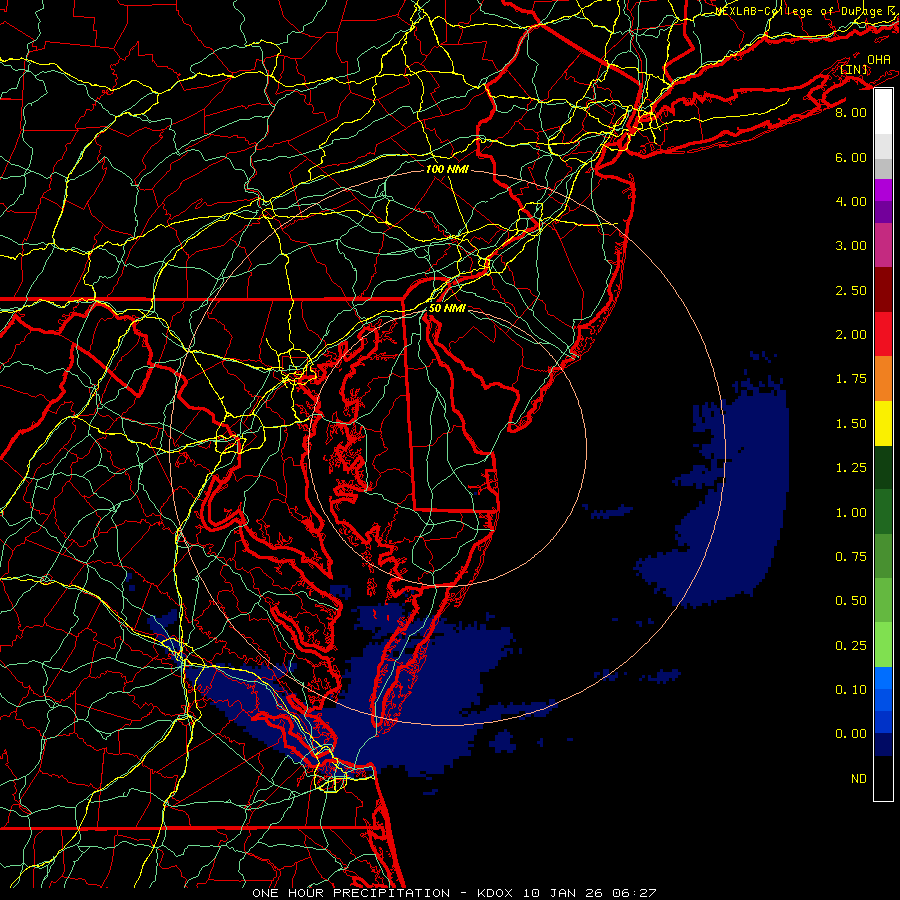Screen dimensions: 900x900
Task: Select the 4.00 legend value
Action: pyautogui.click(x=851, y=201)
